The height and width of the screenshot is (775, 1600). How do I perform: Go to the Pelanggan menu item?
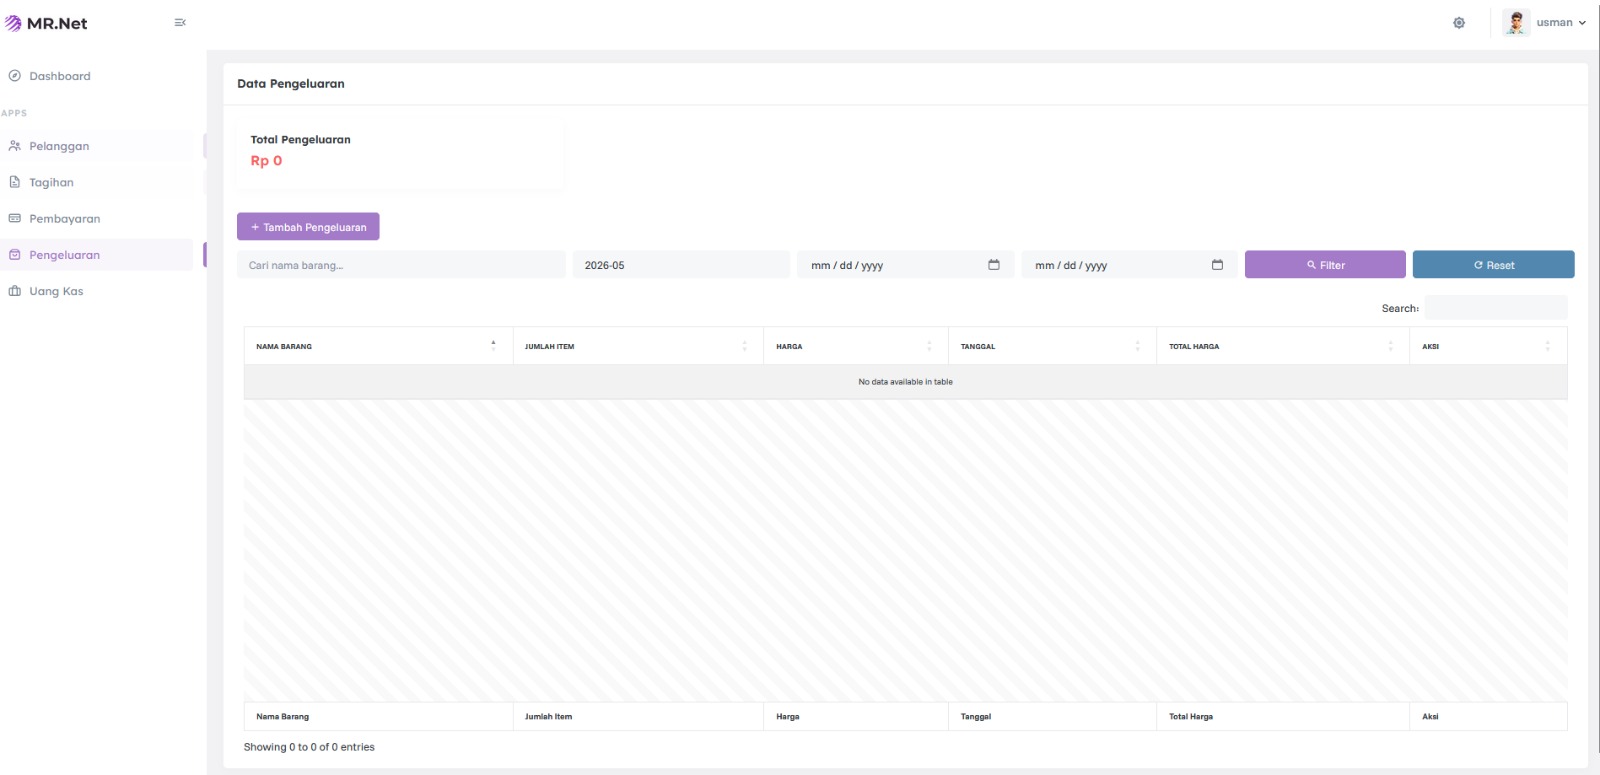[97, 146]
